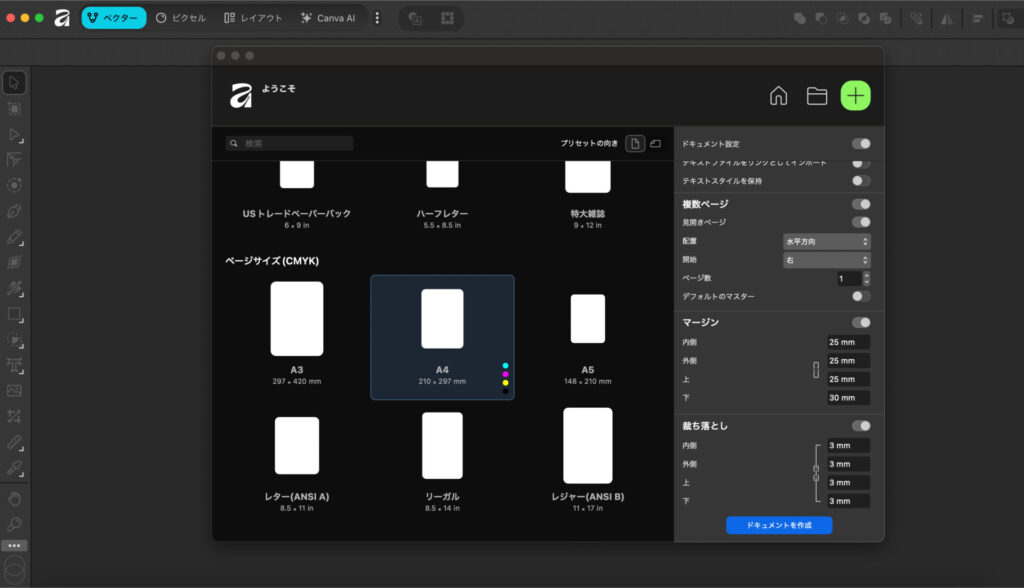This screenshot has width=1024, height=588.
Task: Open the Canva AI tab
Action: pyautogui.click(x=328, y=18)
